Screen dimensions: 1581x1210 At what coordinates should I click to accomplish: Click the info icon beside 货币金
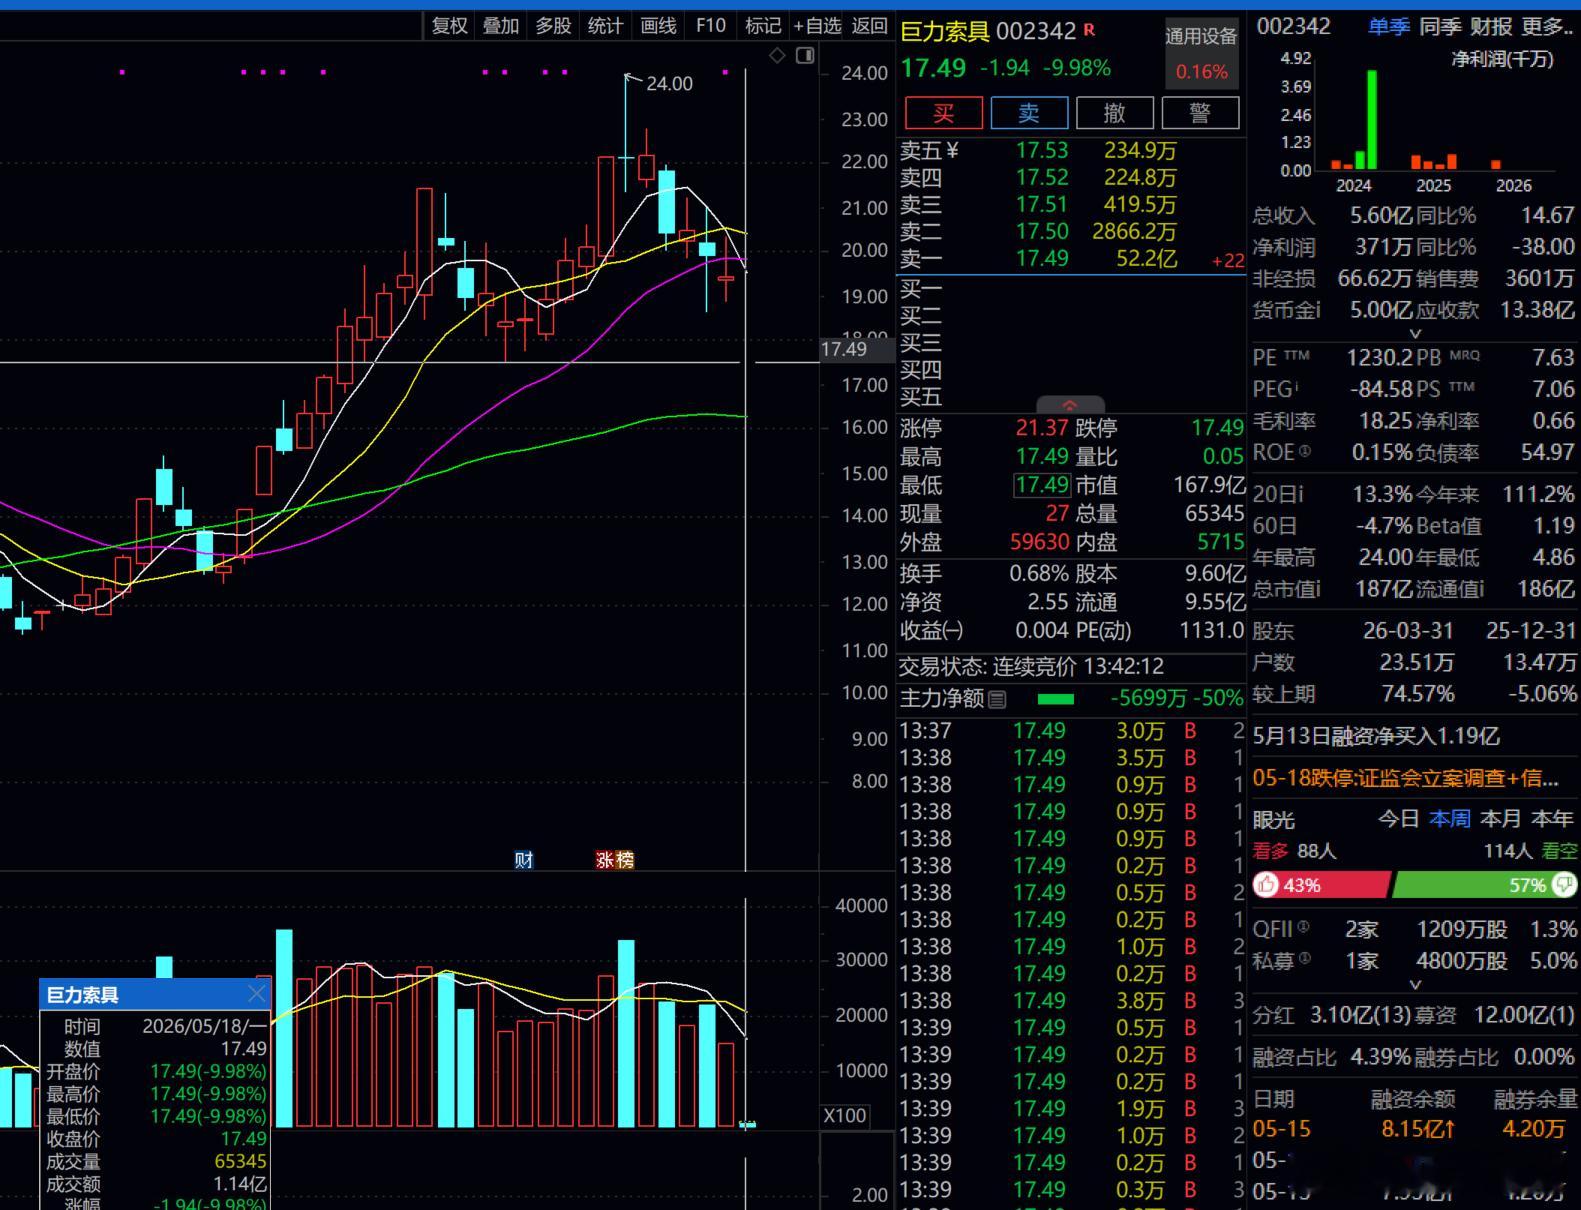1318,310
